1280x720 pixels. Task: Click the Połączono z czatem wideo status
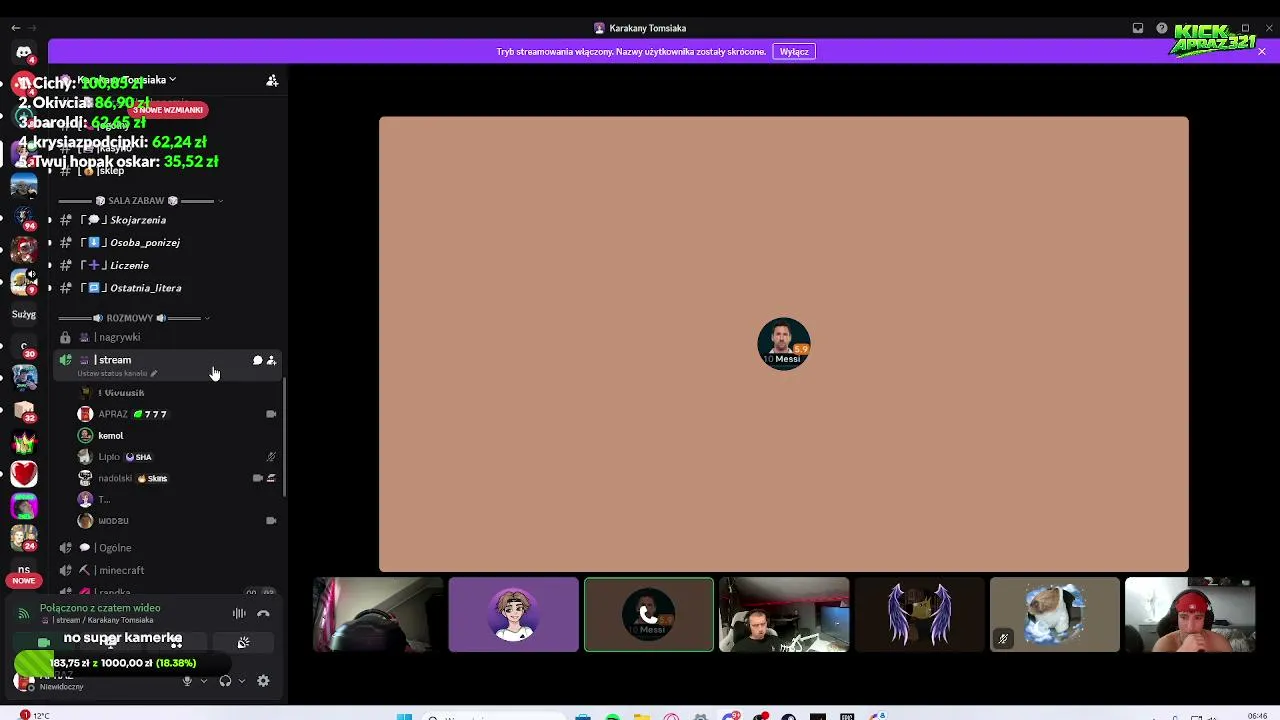pos(100,608)
